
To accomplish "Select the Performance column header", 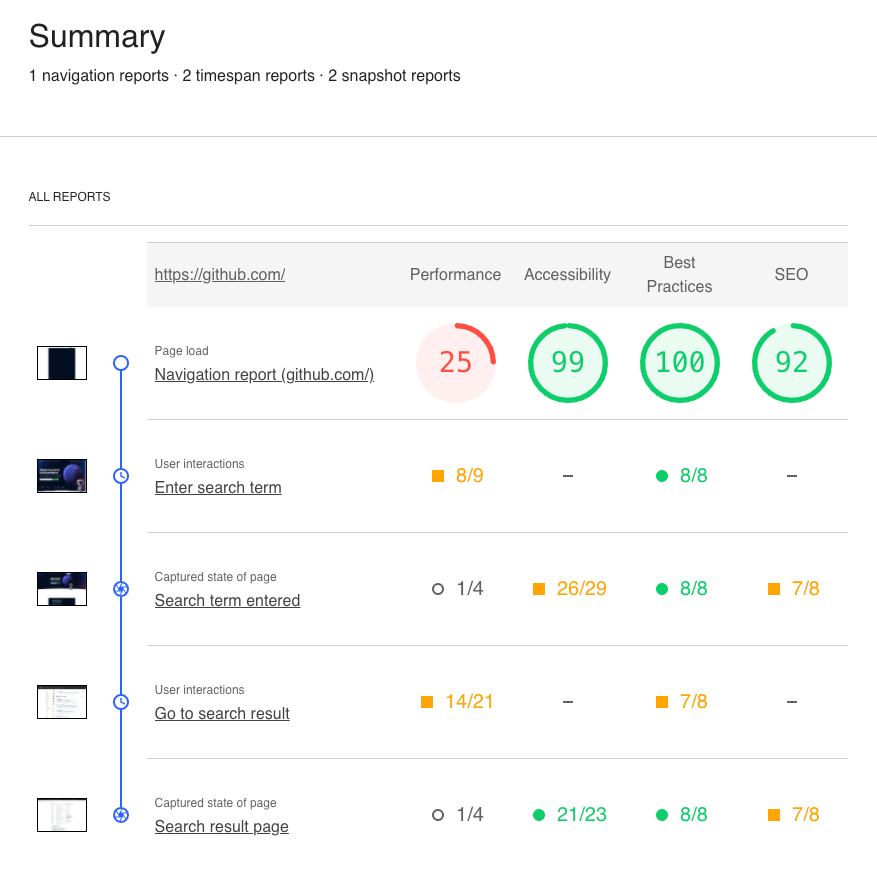I will (x=455, y=274).
